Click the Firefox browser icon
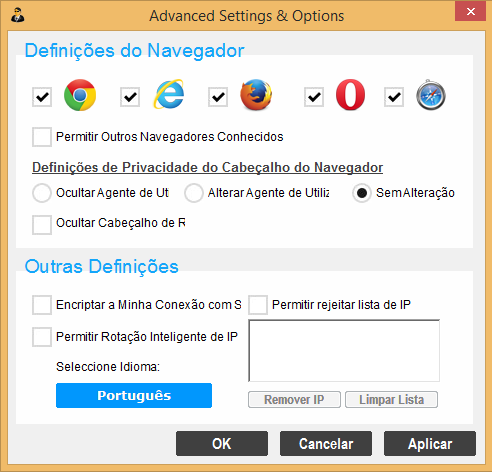Viewport: 492px width, 472px height. (256, 95)
